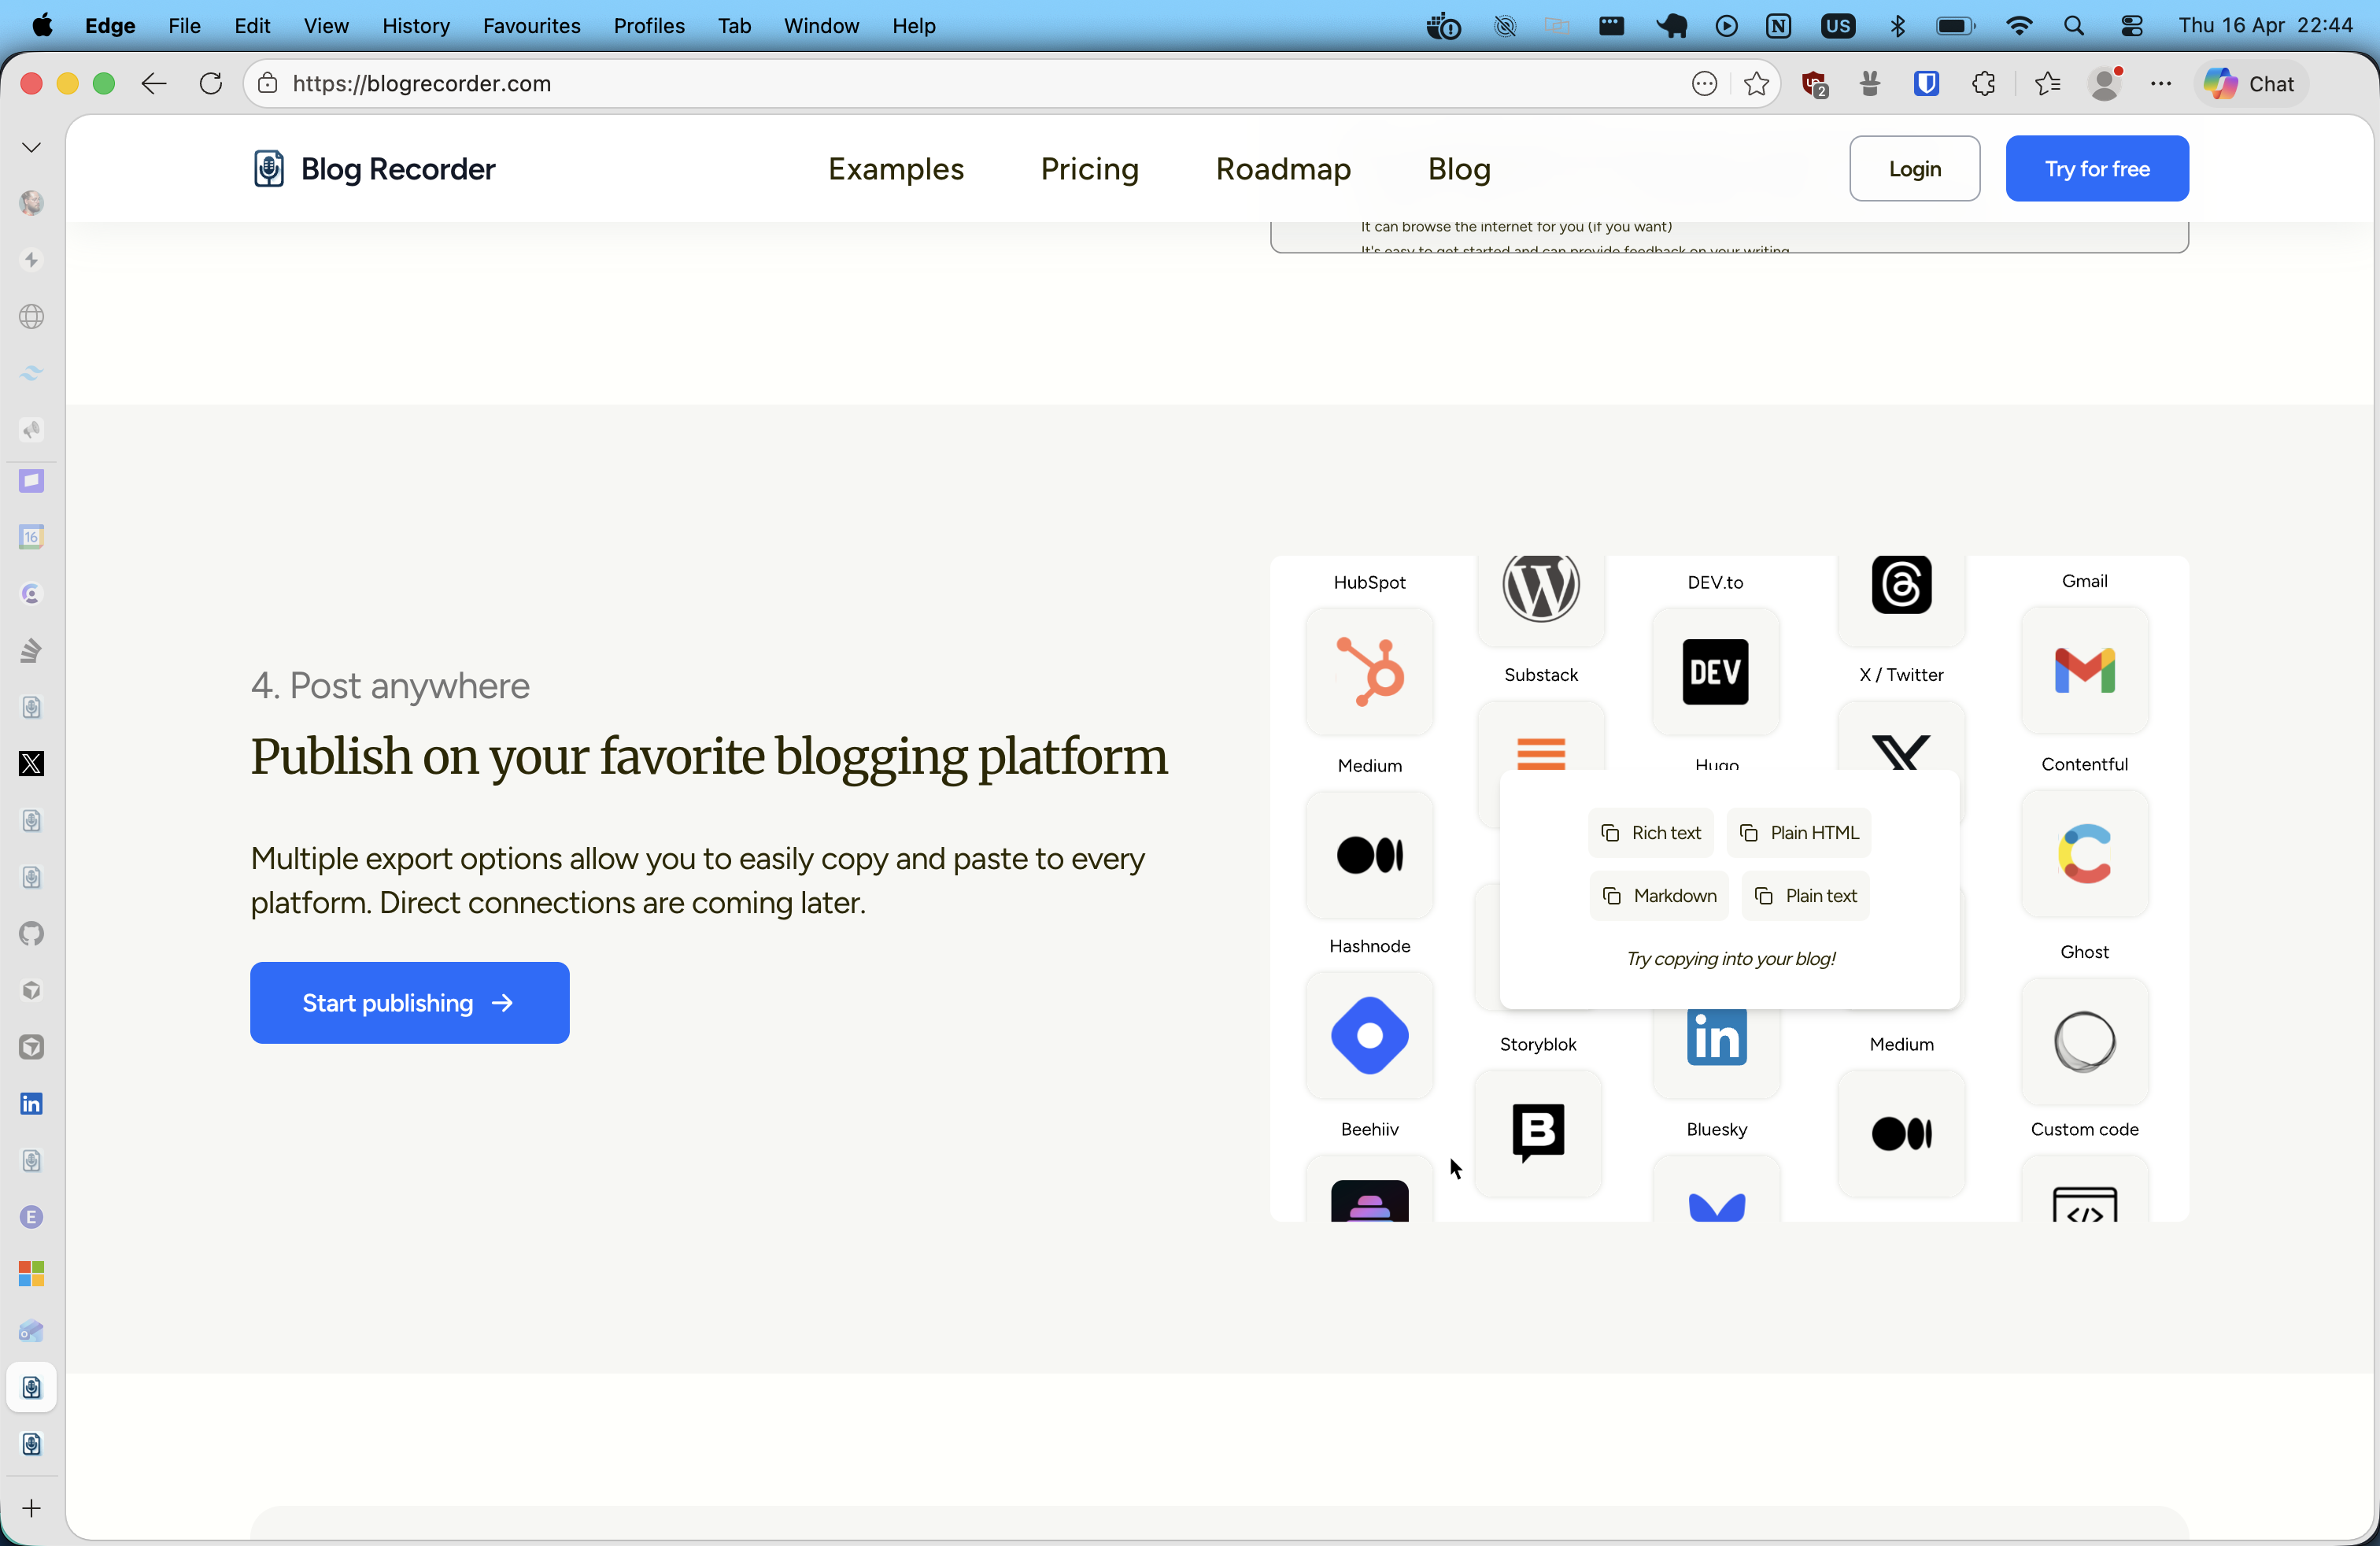This screenshot has width=2380, height=1546.
Task: Click the Blog Recorder microphone logo
Action: [x=267, y=168]
